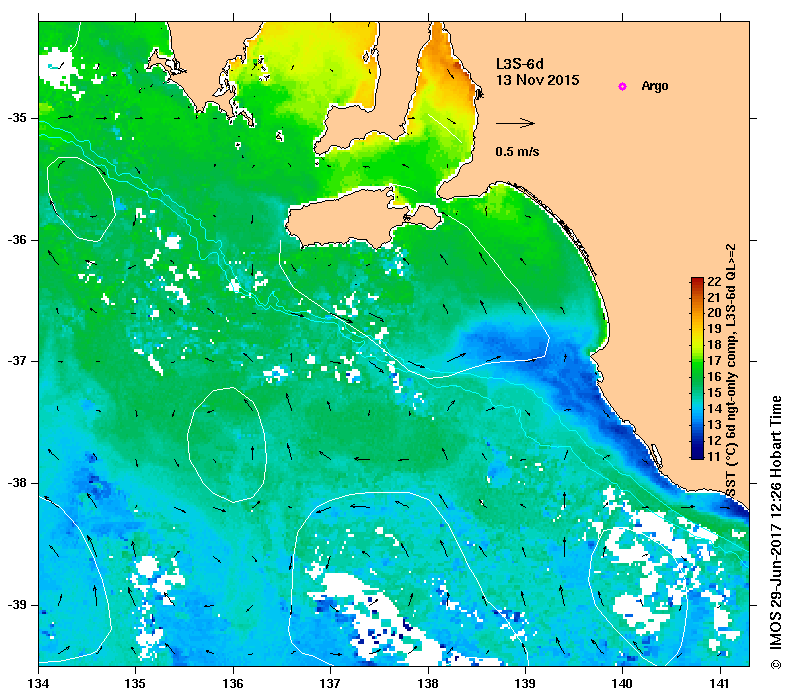Click latitude label '-37'
The height and width of the screenshot is (700, 791).
(x=17, y=361)
